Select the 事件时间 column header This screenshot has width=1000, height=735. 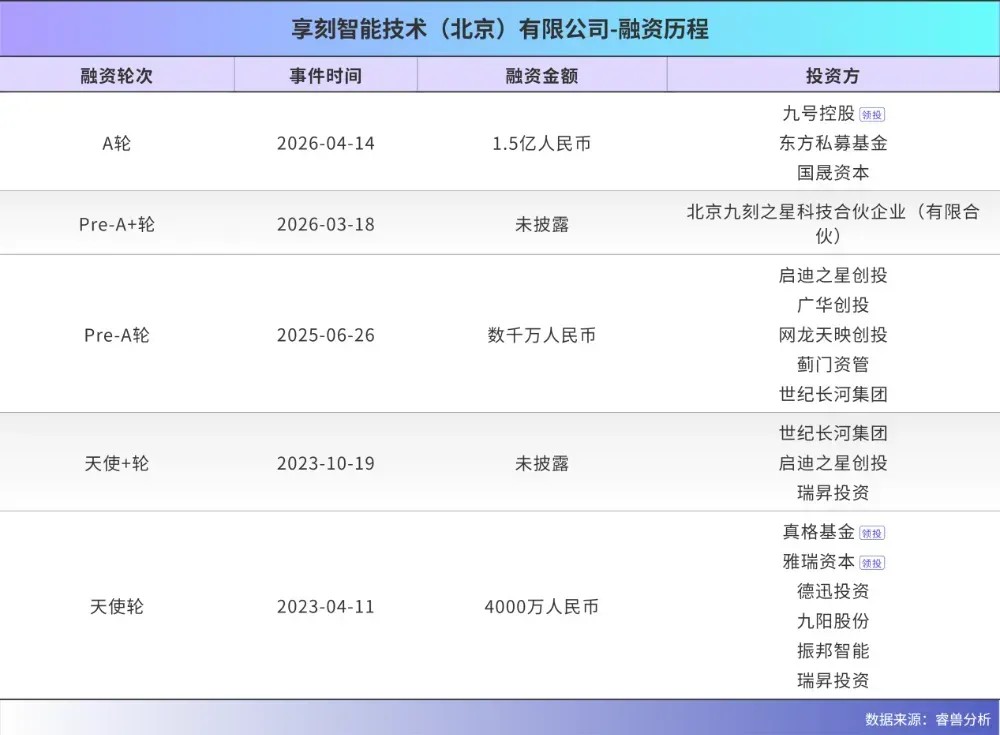click(x=326, y=76)
